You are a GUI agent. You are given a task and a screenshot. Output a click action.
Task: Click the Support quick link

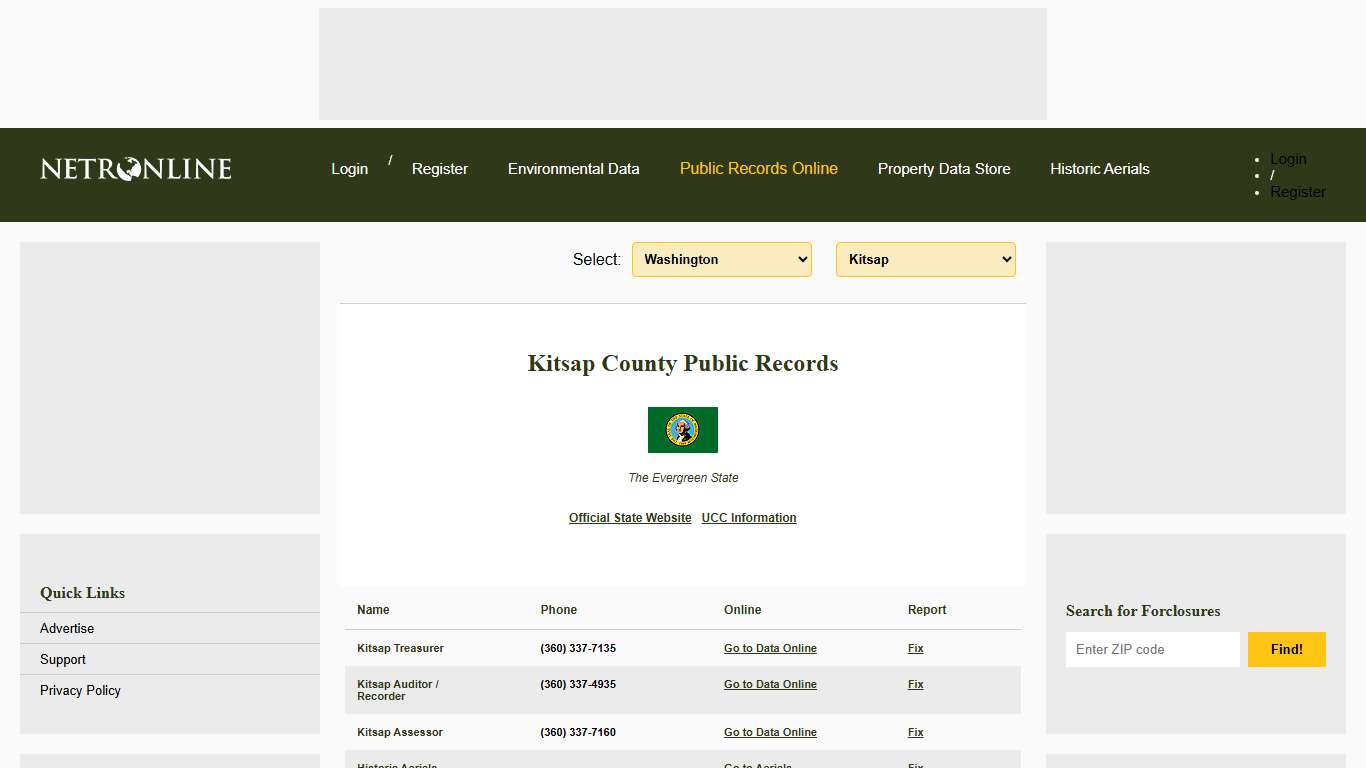pos(62,659)
